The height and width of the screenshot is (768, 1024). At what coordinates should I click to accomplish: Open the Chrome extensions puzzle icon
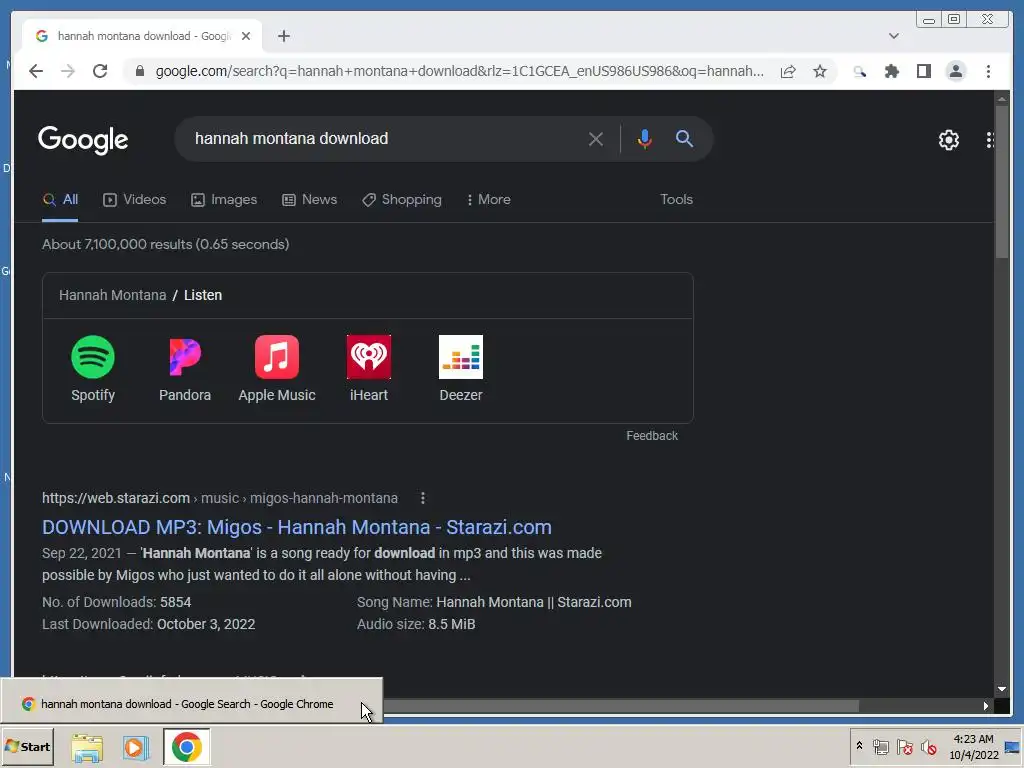891,71
